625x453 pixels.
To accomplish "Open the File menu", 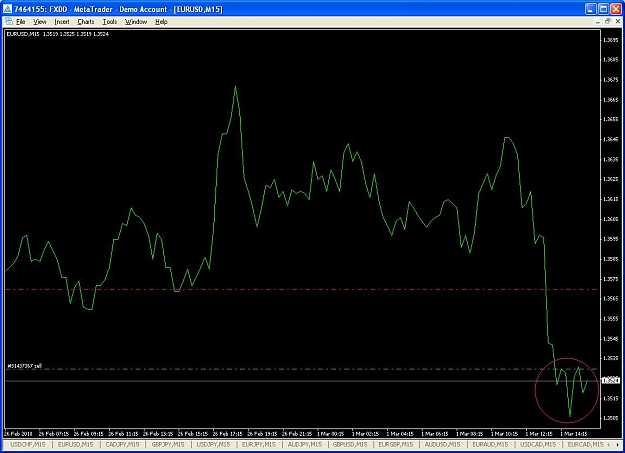I will 21,22.
